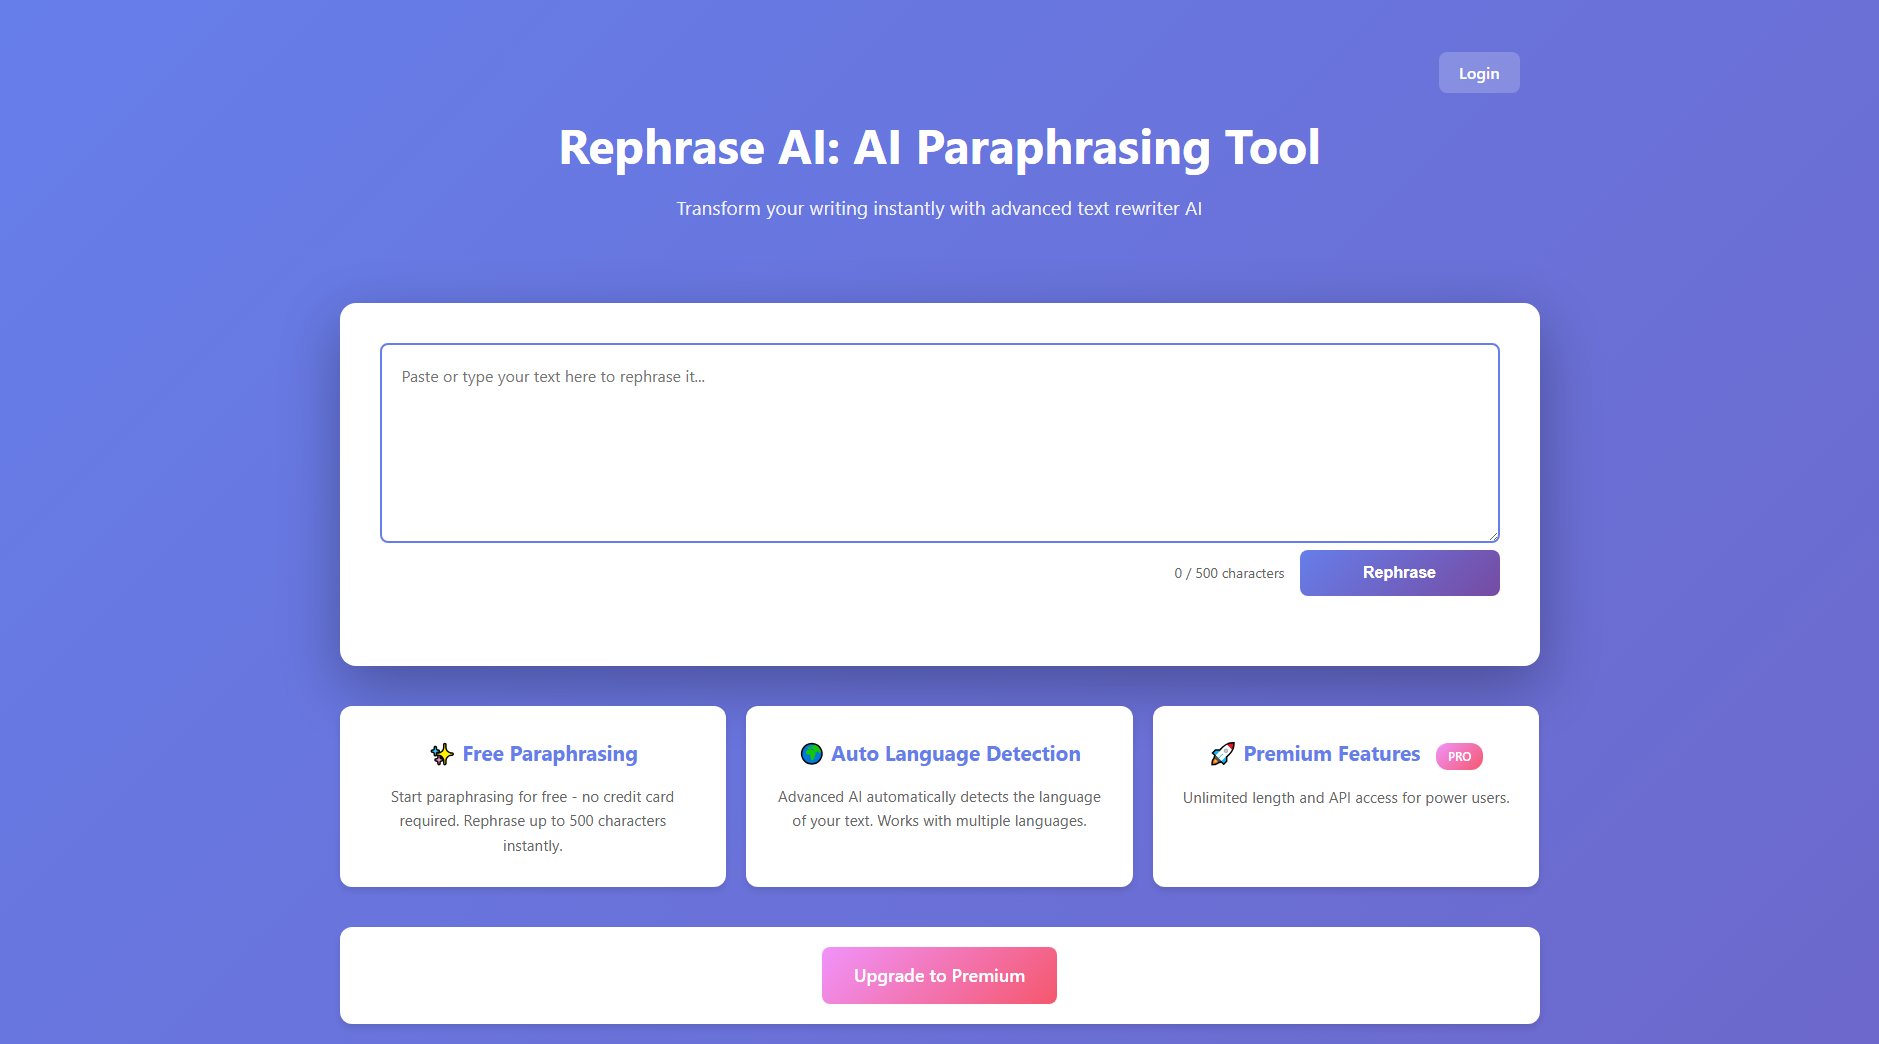
Task: Click the PRO badge on Premium Features
Action: click(1461, 757)
